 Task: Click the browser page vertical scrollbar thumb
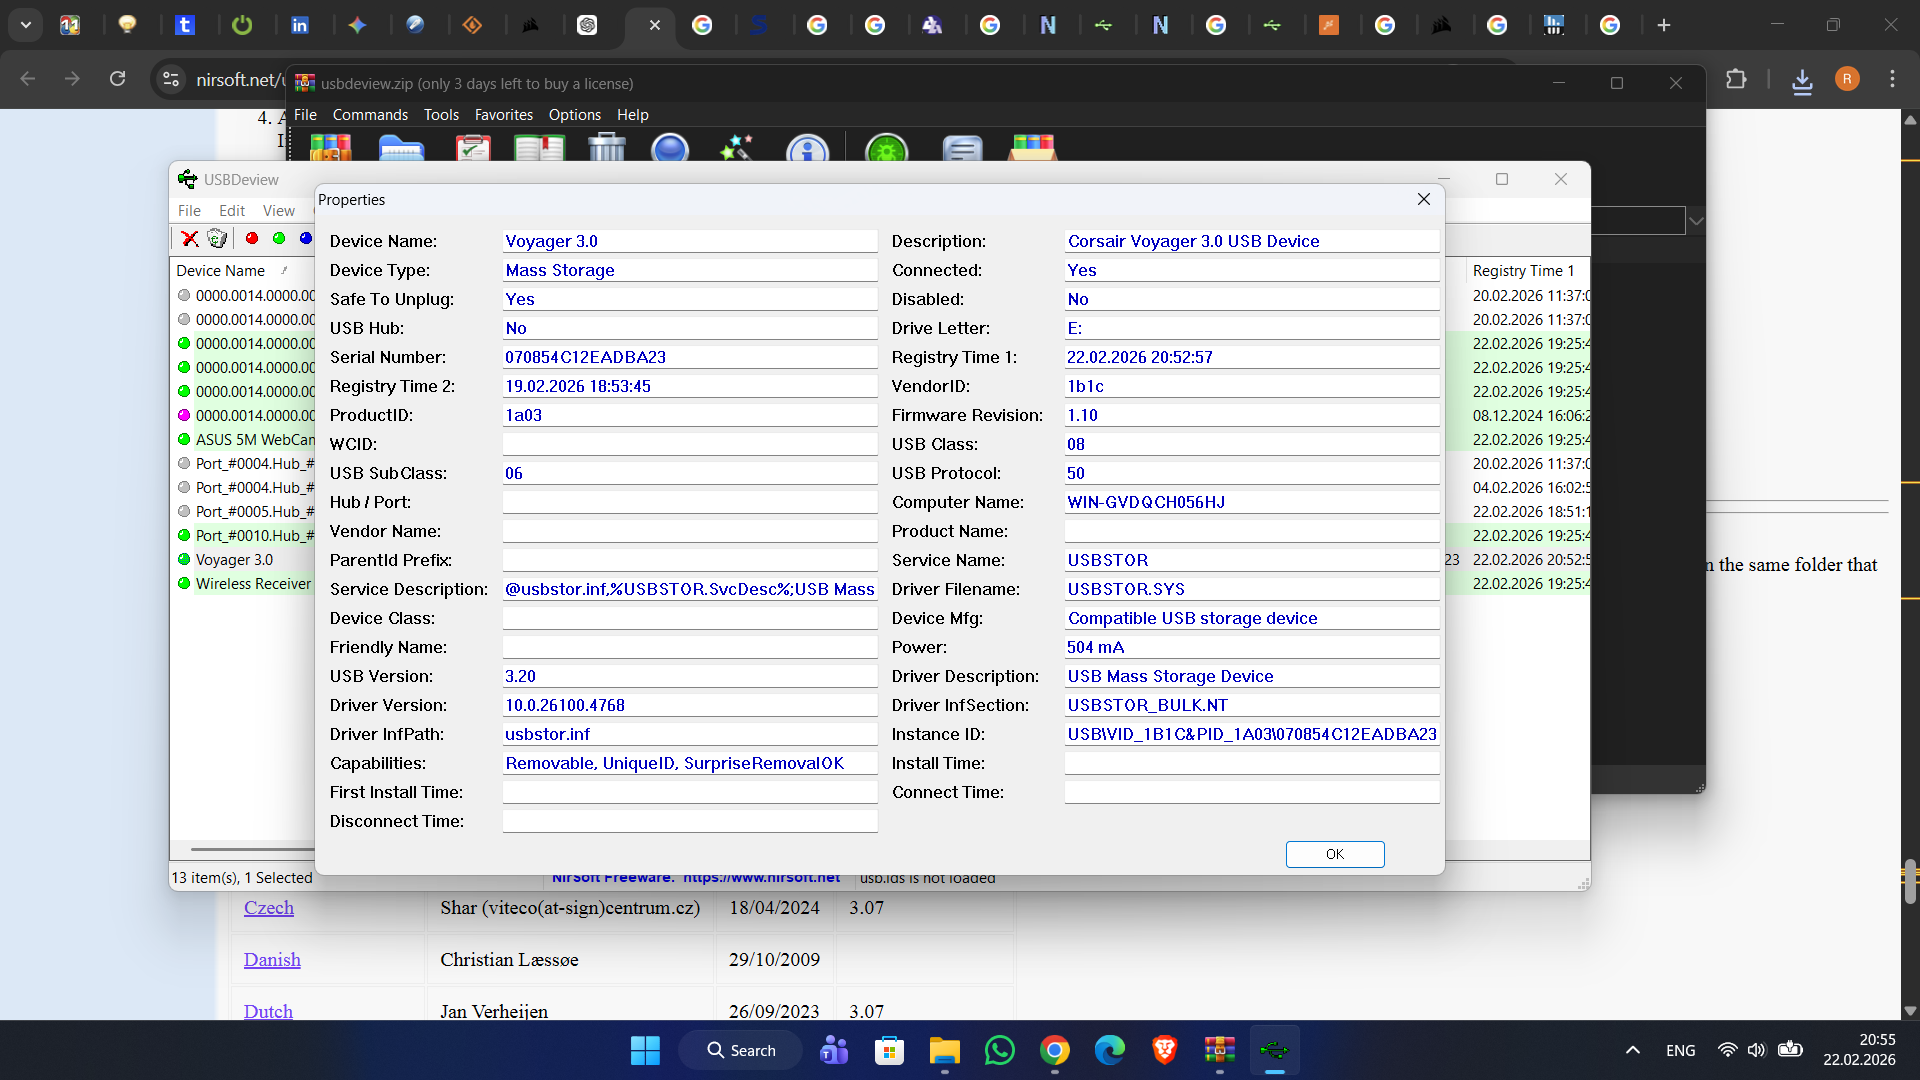coord(1910,880)
